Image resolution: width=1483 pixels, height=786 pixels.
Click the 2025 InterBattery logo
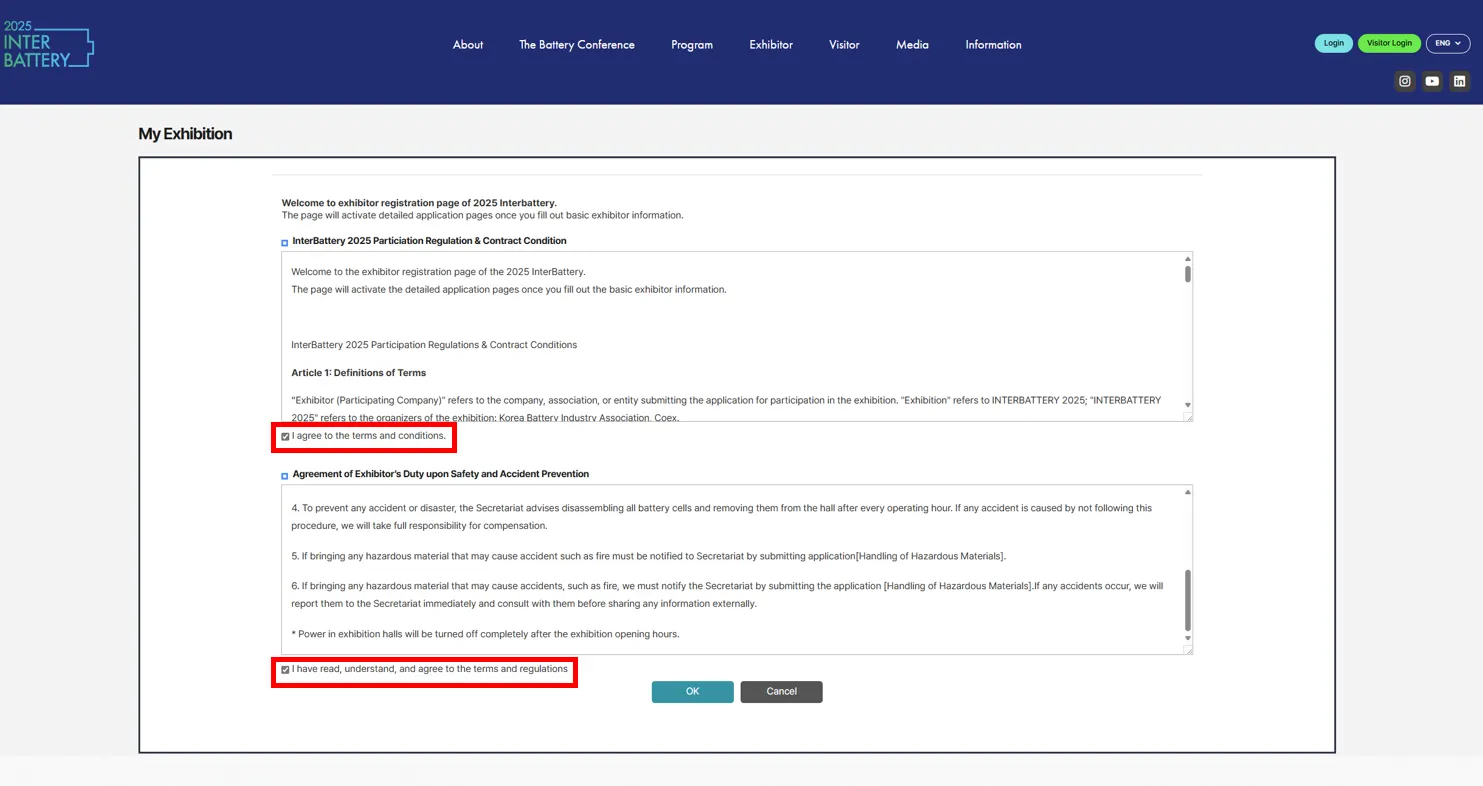pyautogui.click(x=48, y=44)
